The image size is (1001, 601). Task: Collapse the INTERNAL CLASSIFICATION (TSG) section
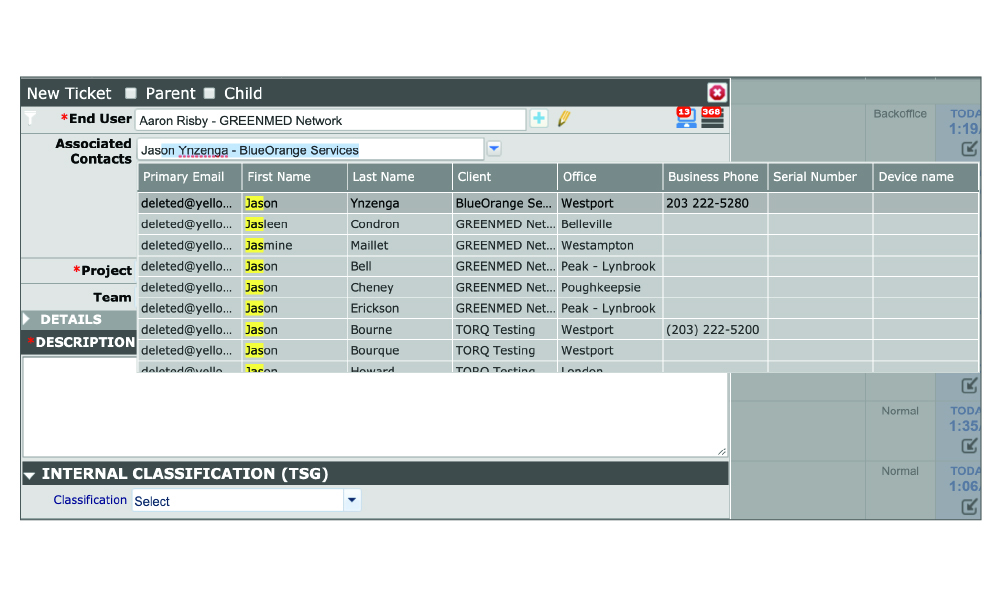coord(29,475)
